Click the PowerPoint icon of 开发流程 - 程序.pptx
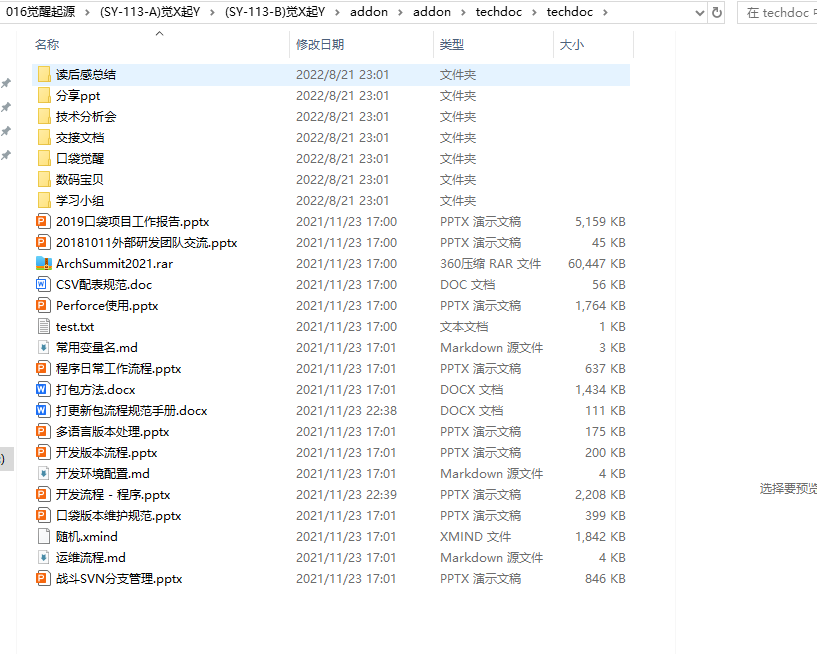 pos(44,494)
